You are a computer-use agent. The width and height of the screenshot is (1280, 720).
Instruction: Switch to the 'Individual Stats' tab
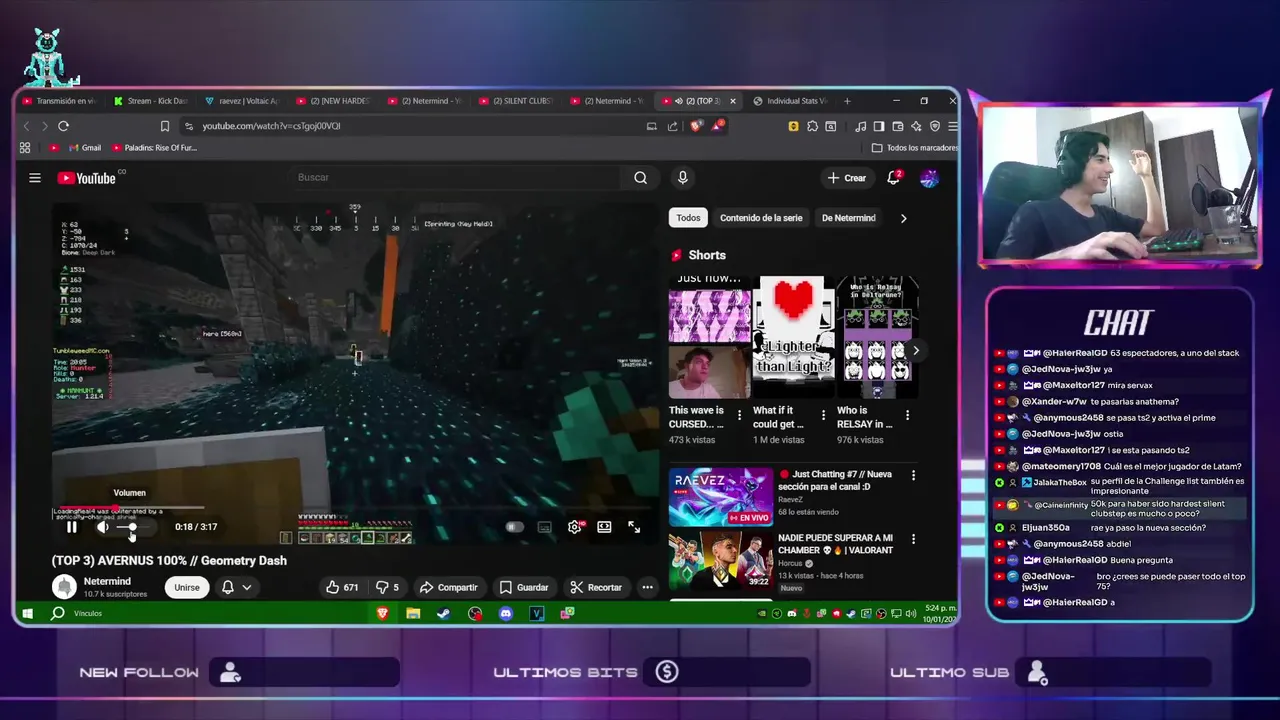click(x=790, y=101)
